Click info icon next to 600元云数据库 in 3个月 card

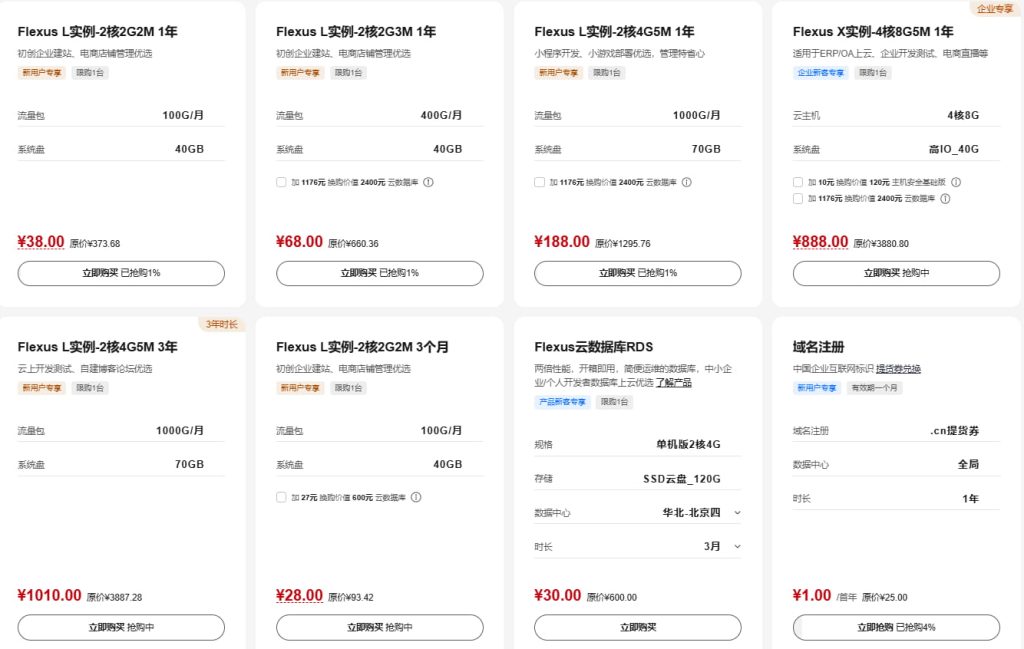[x=417, y=497]
